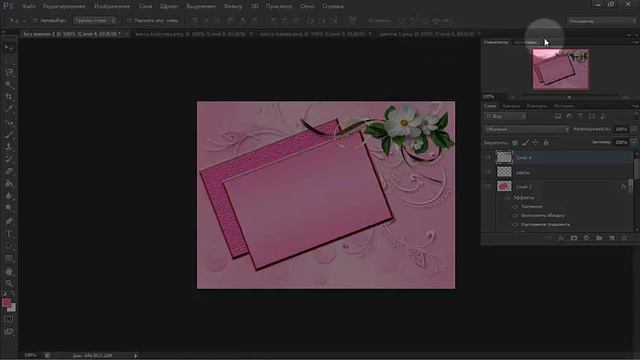Image resolution: width=640 pixels, height=360 pixels.
Task: Lock layer position icon
Action: point(536,142)
